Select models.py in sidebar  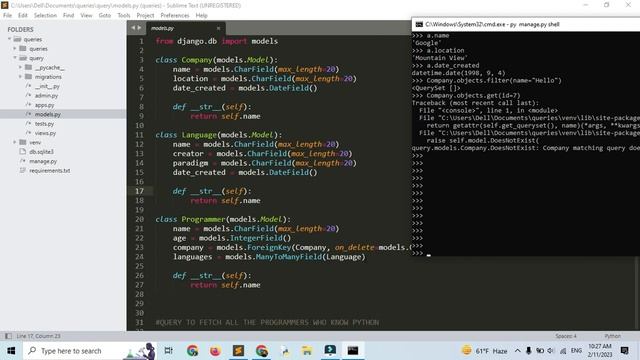(47, 114)
